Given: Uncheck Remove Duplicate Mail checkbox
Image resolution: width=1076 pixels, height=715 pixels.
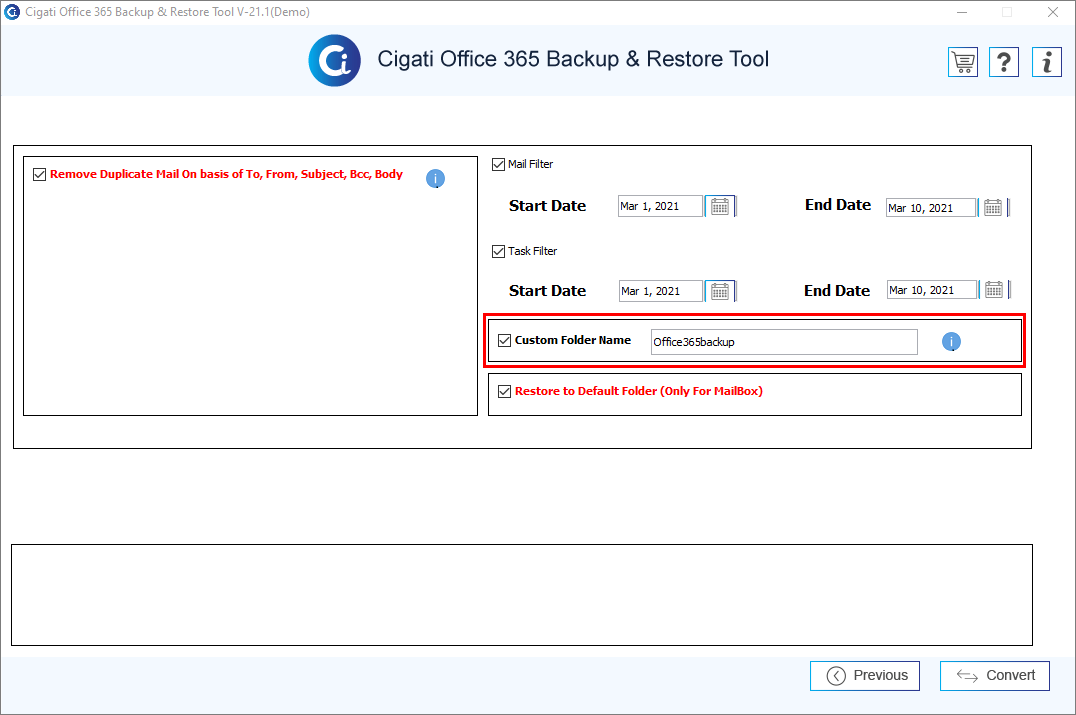Looking at the screenshot, I should (x=40, y=174).
